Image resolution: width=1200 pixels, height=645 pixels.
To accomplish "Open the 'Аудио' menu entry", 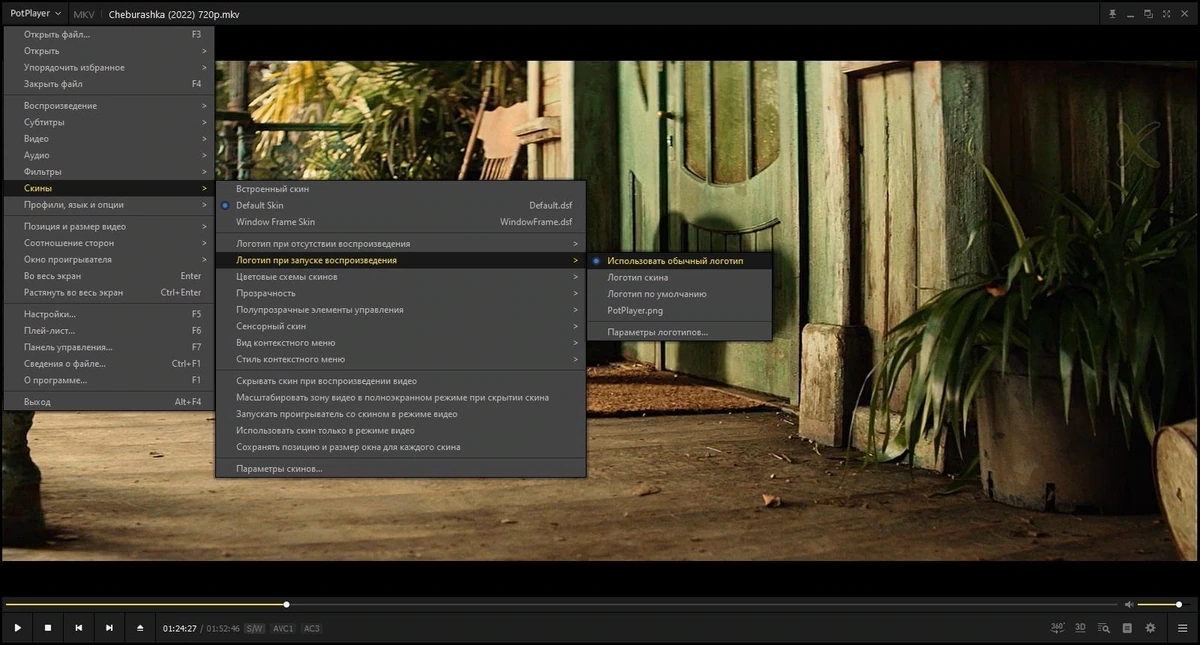I will [108, 155].
